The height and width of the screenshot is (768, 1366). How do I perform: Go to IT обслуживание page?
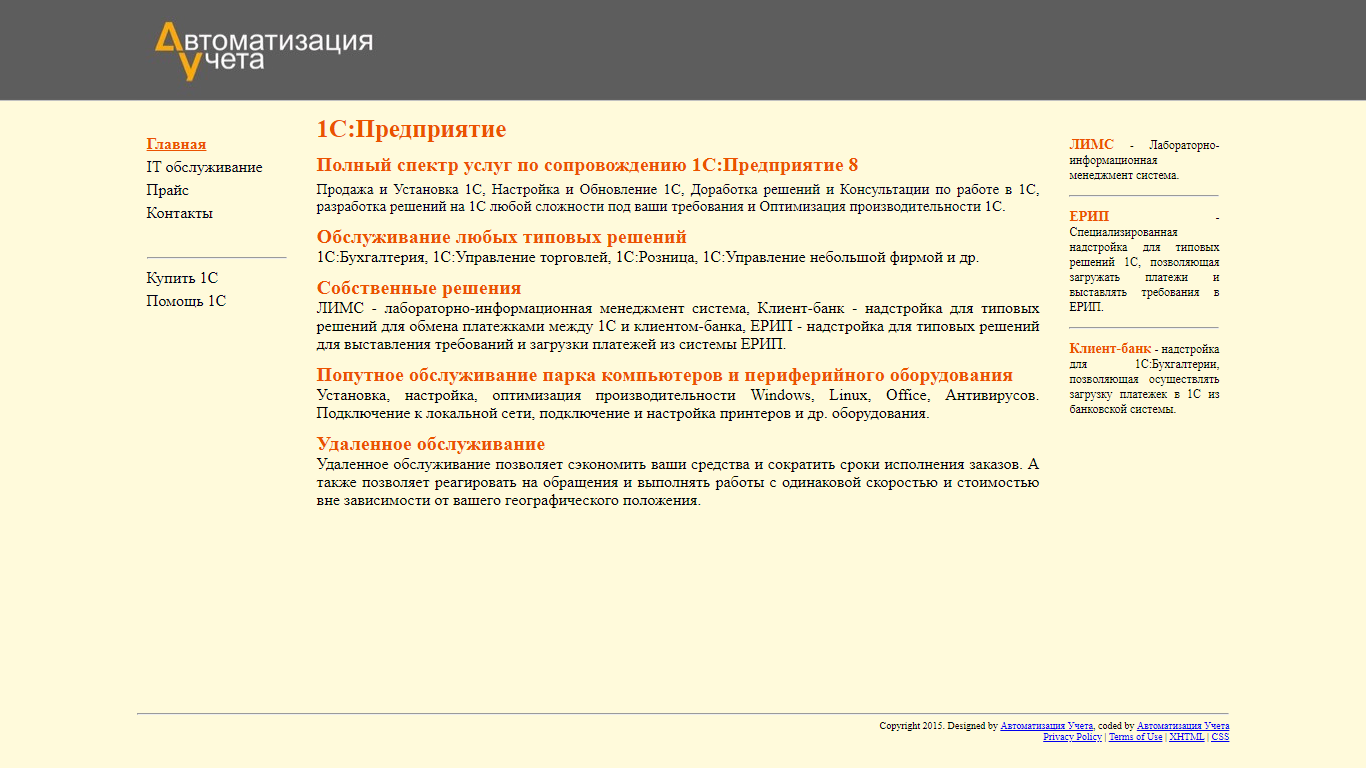tap(204, 167)
